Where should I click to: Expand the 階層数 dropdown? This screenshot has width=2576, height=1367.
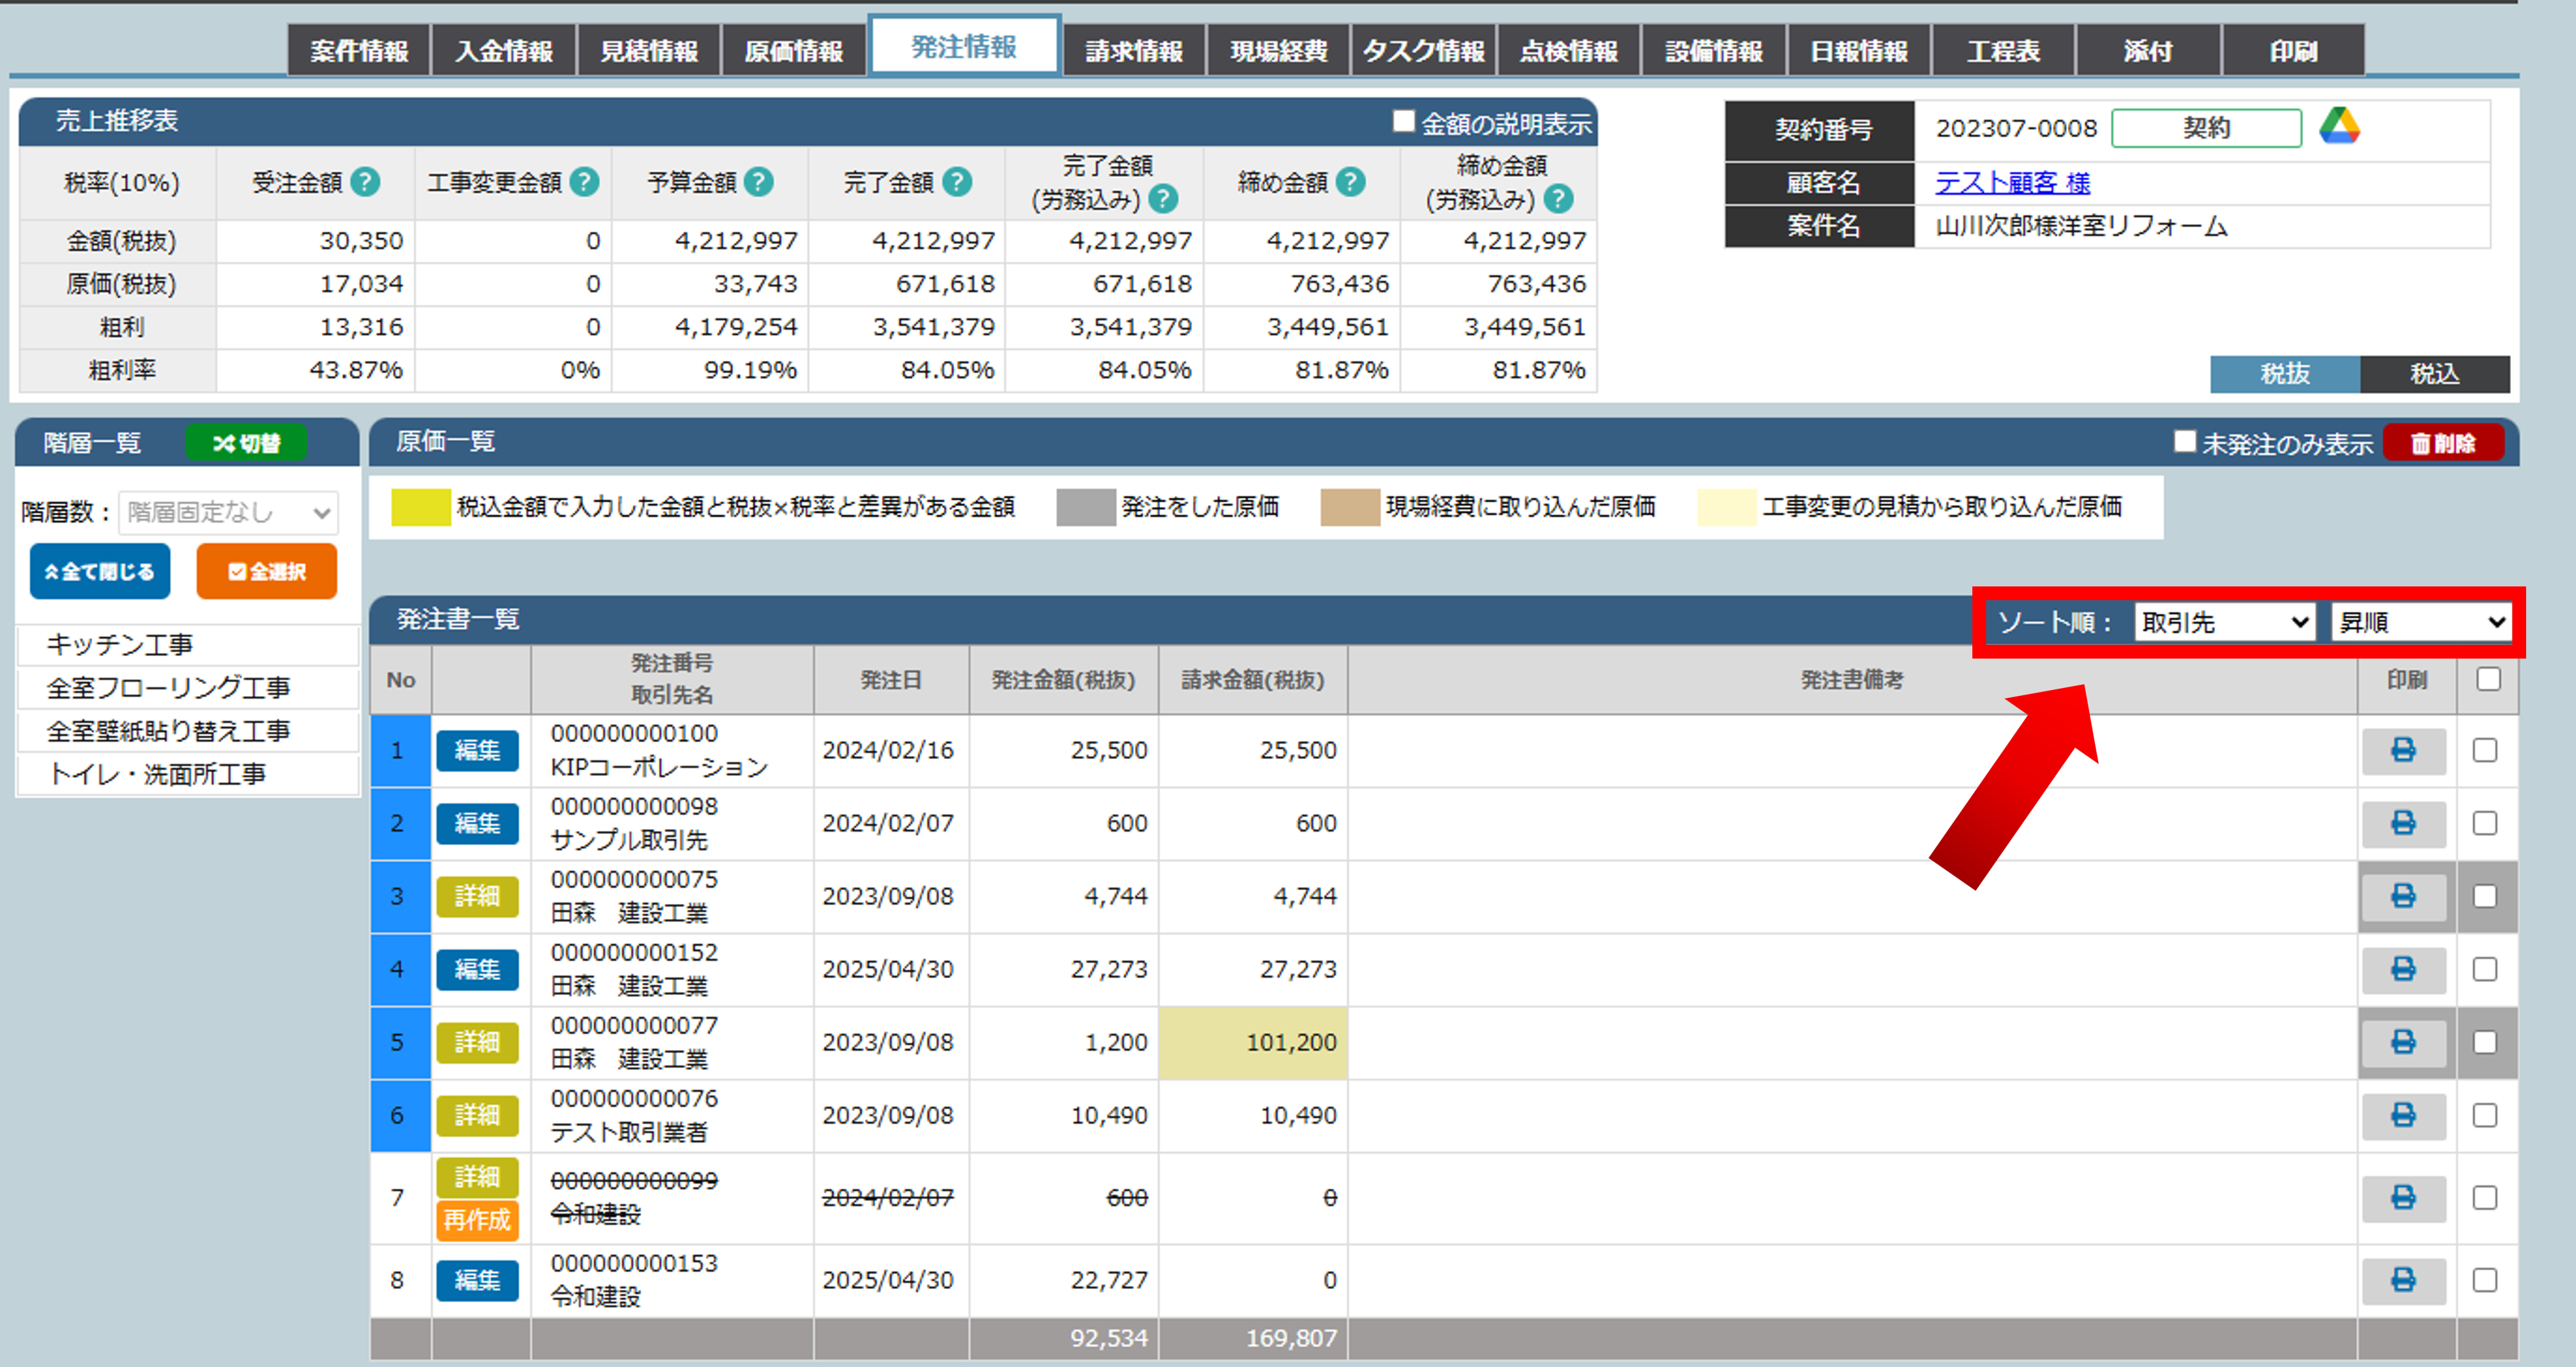pos(228,512)
